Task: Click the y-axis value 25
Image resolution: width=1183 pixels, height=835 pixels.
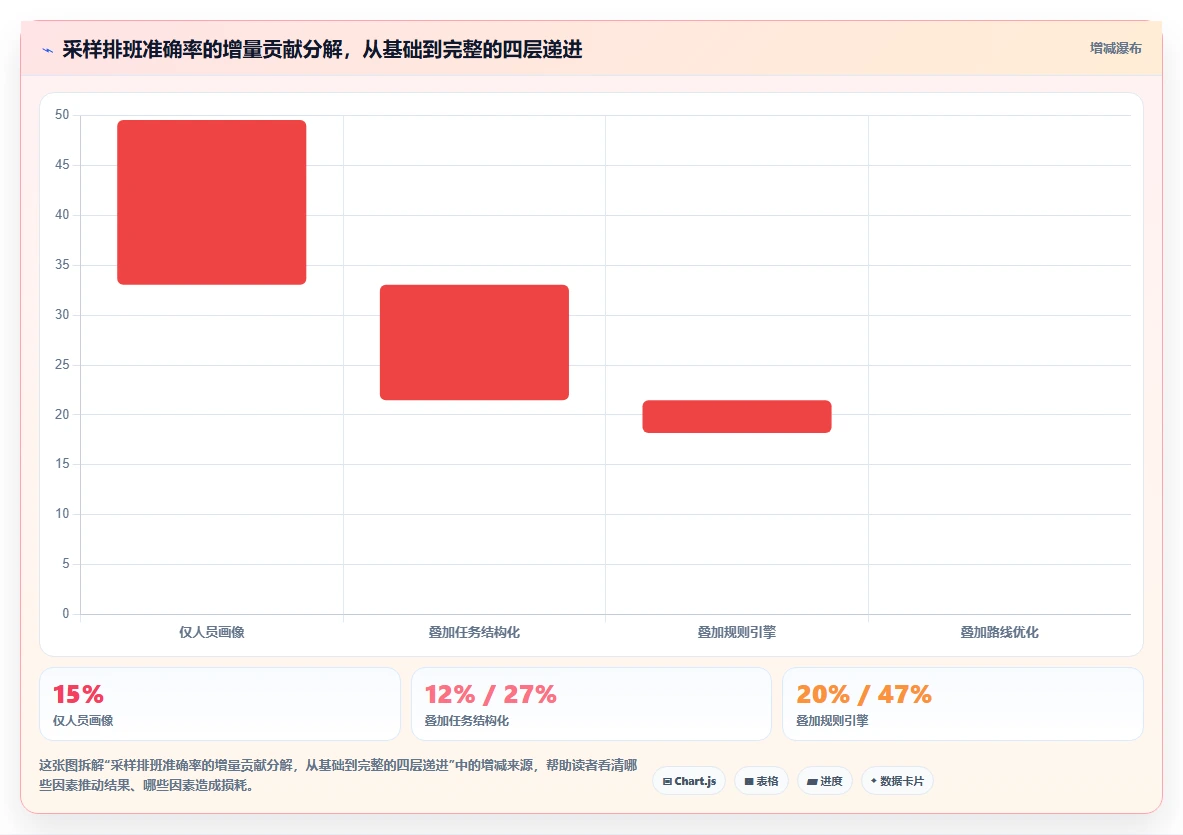Action: [62, 364]
